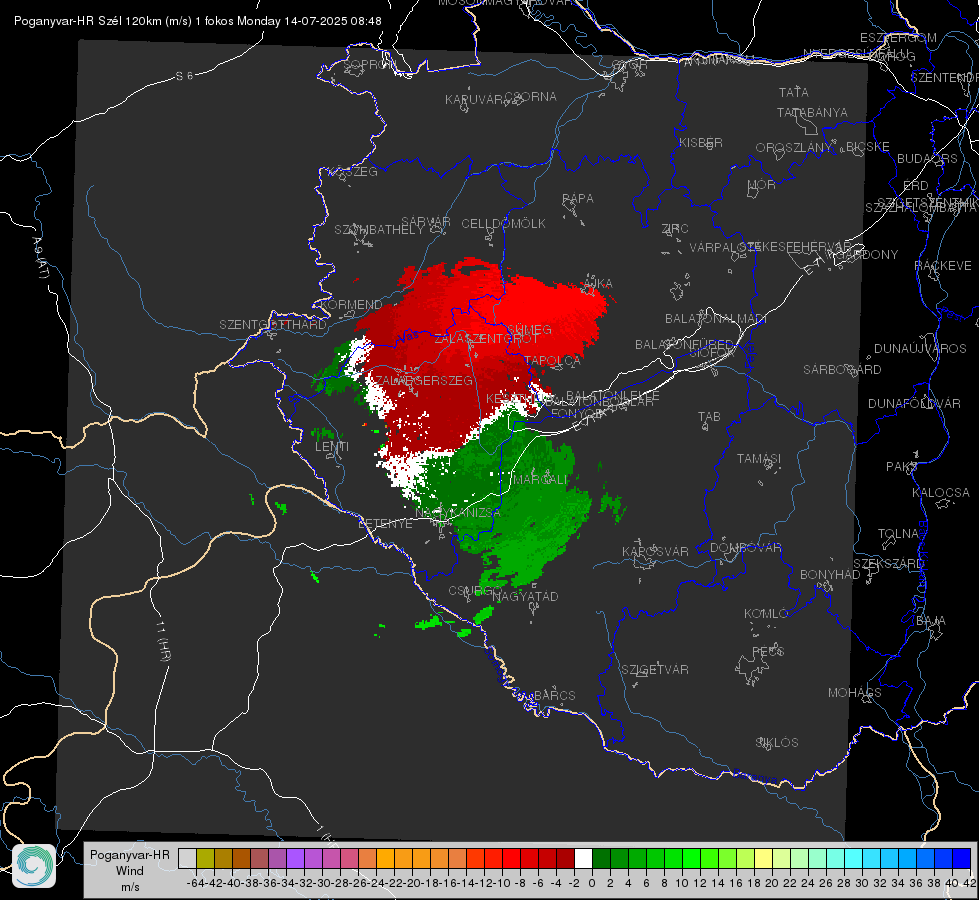Select the pale yellow legend swatch near 18
979x900 pixels.
click(764, 858)
